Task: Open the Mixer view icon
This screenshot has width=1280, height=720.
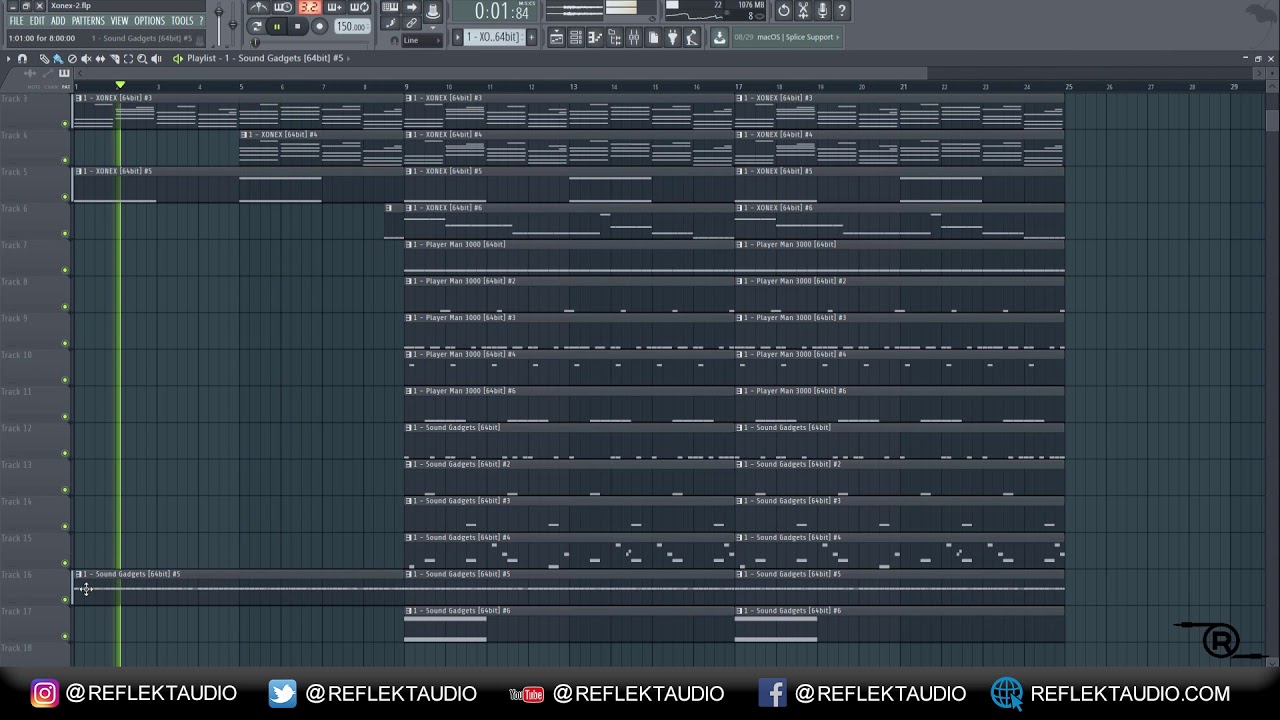Action: [634, 37]
